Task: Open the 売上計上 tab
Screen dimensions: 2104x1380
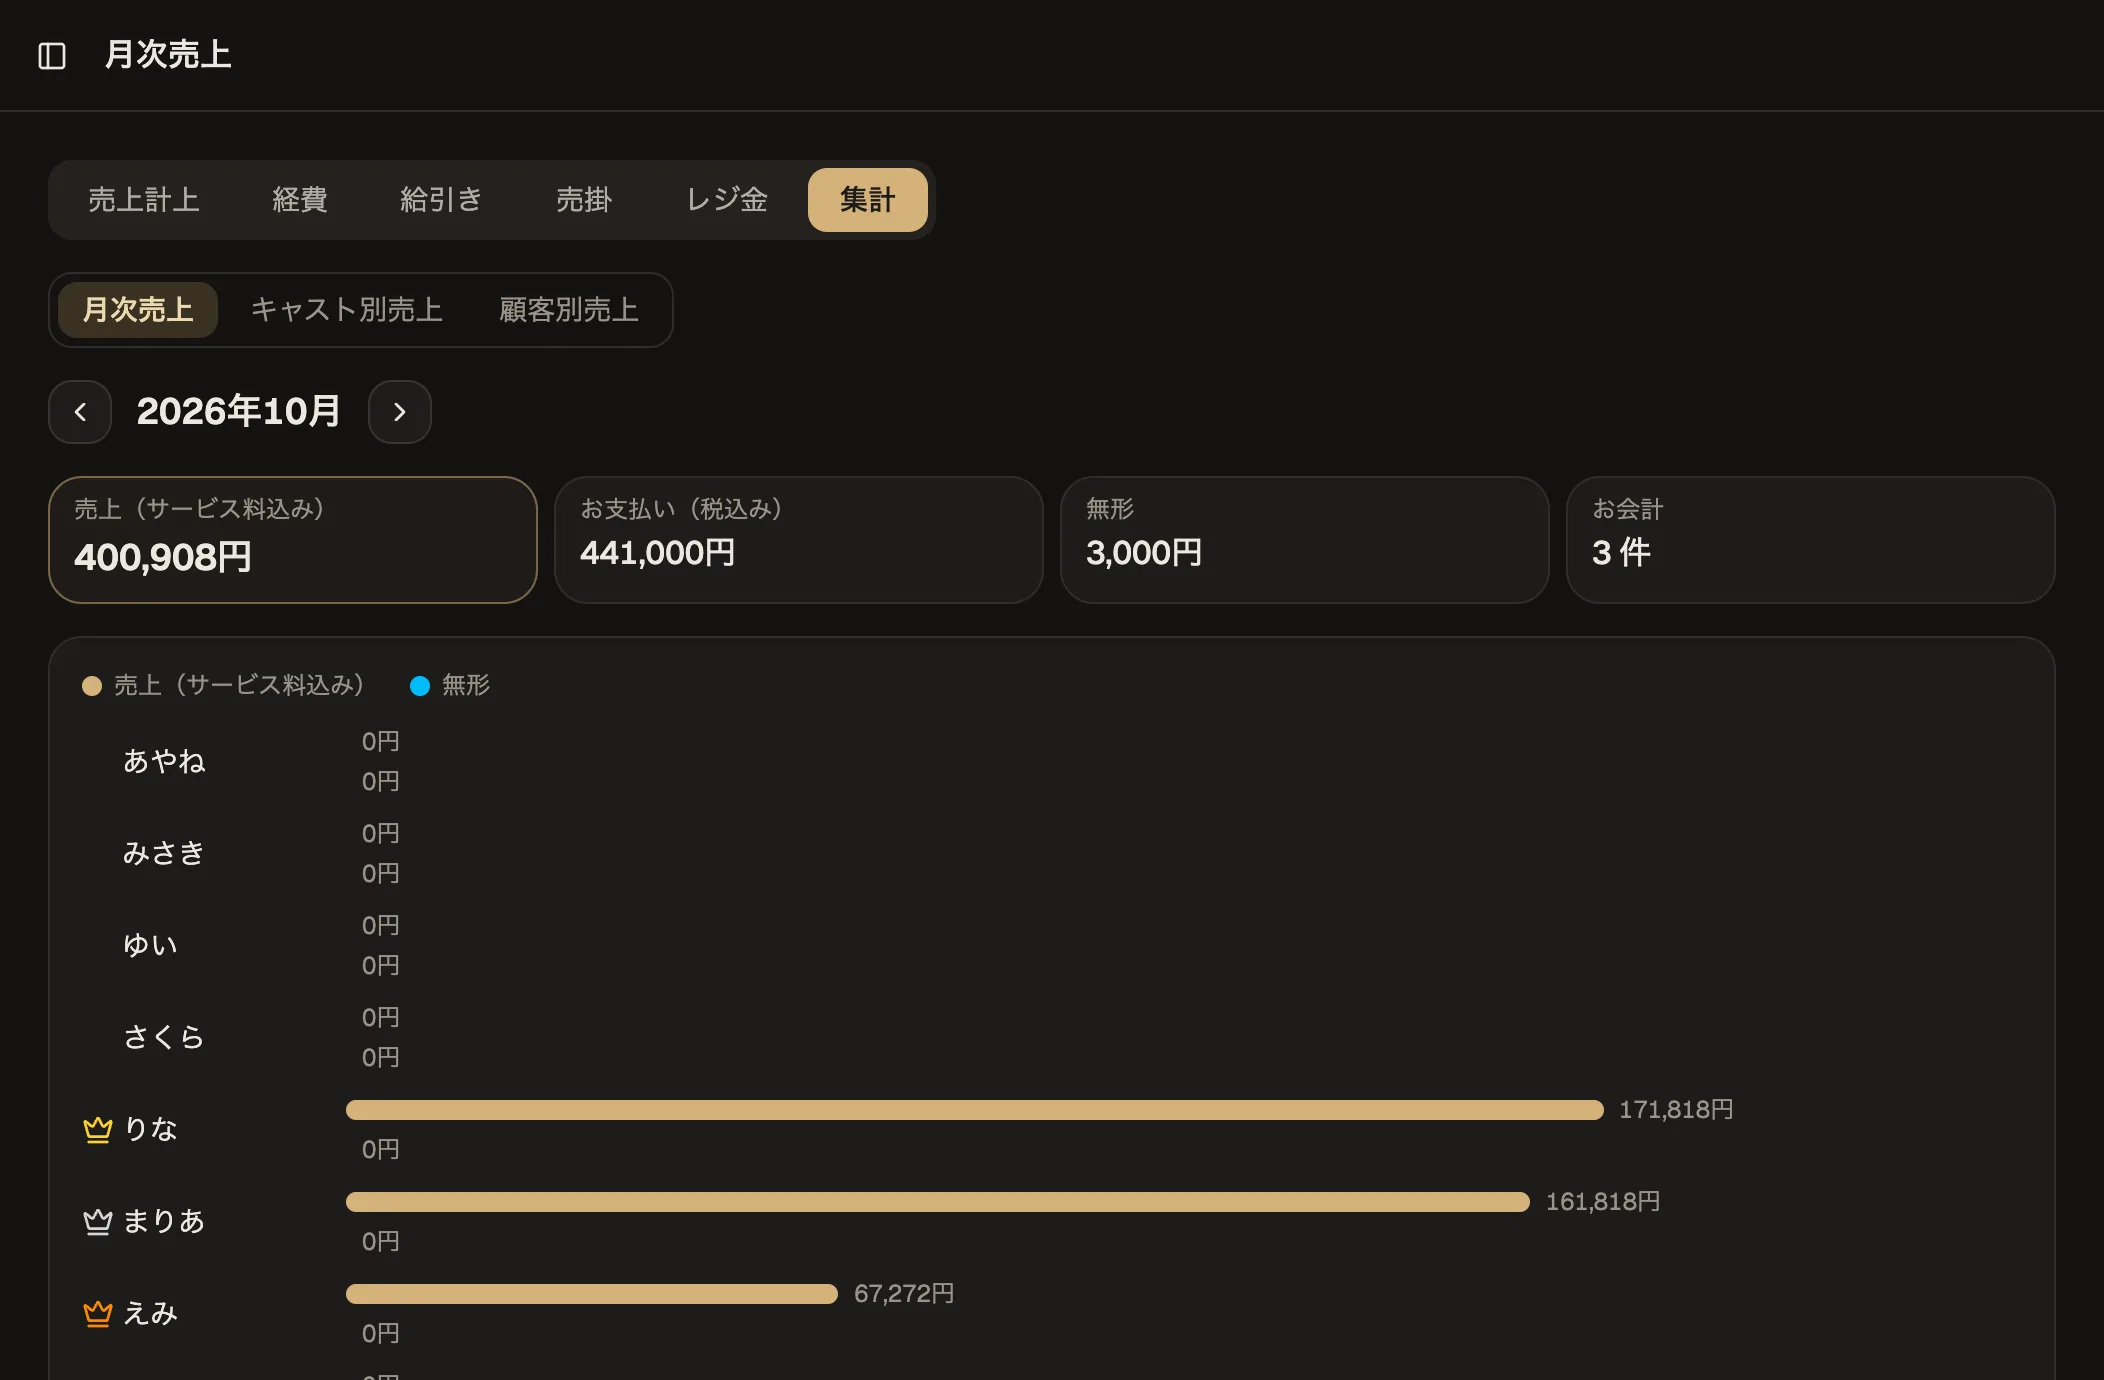Action: [x=144, y=200]
